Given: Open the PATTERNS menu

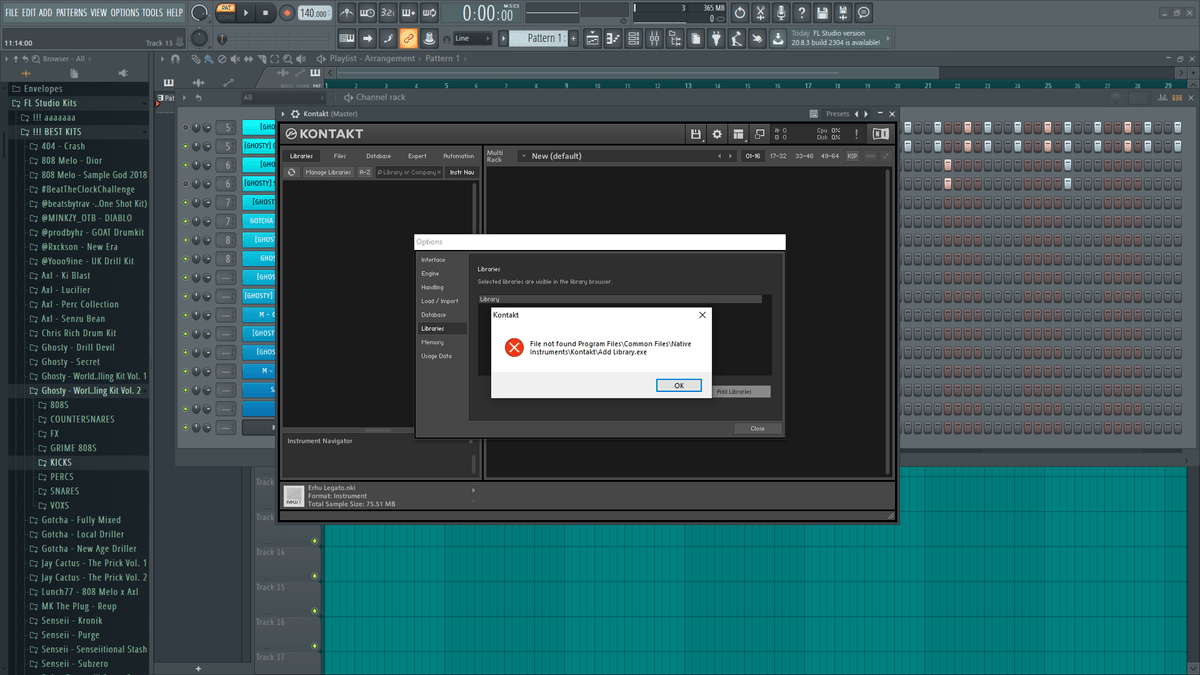Looking at the screenshot, I should pos(70,12).
